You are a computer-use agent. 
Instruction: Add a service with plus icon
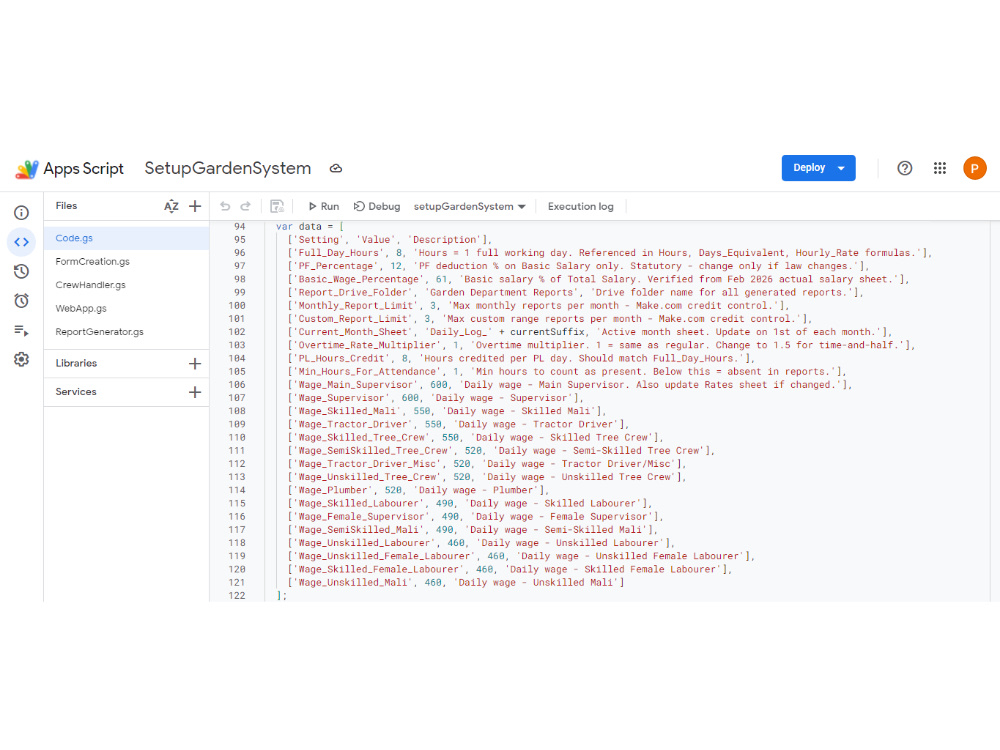pyautogui.click(x=195, y=392)
